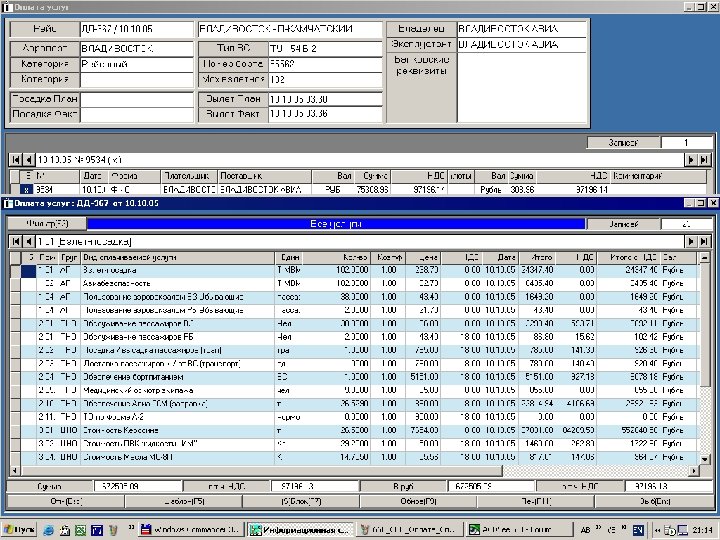Click the Цена column header

[422, 258]
